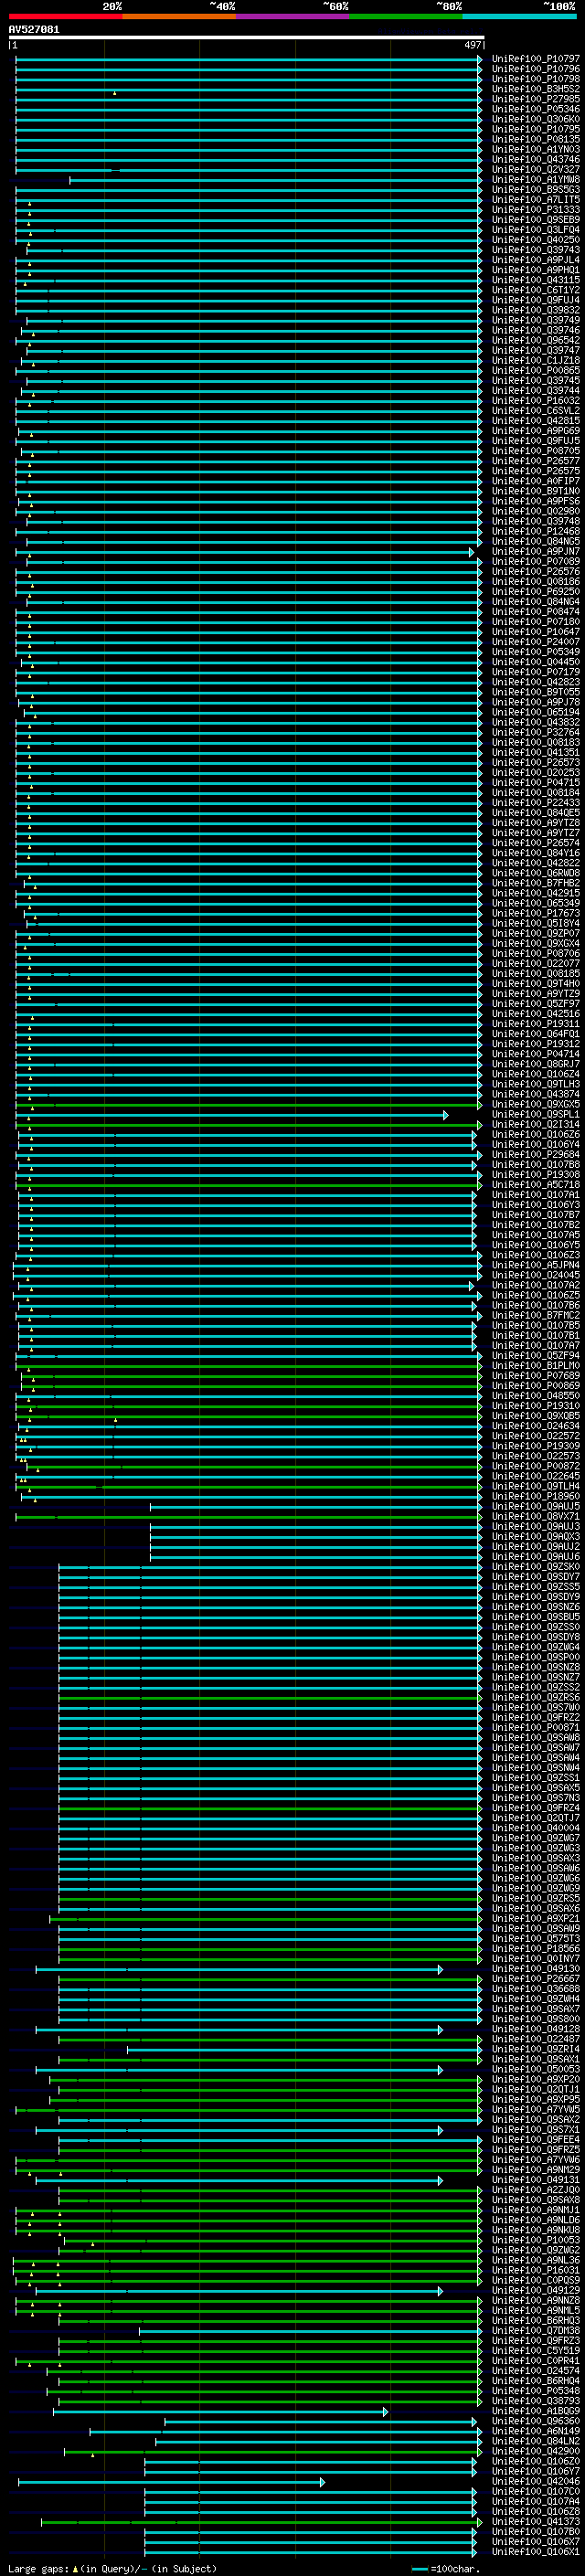
Task: Select label UniRef100_B7FHB2
Action: [536, 883]
